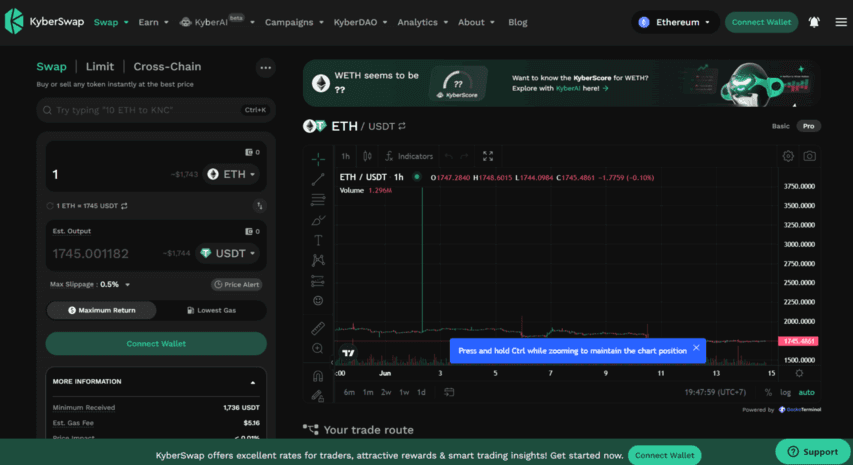This screenshot has height=465, width=853.
Task: Swap ETH/USDT pair direction icon
Action: [x=402, y=126]
